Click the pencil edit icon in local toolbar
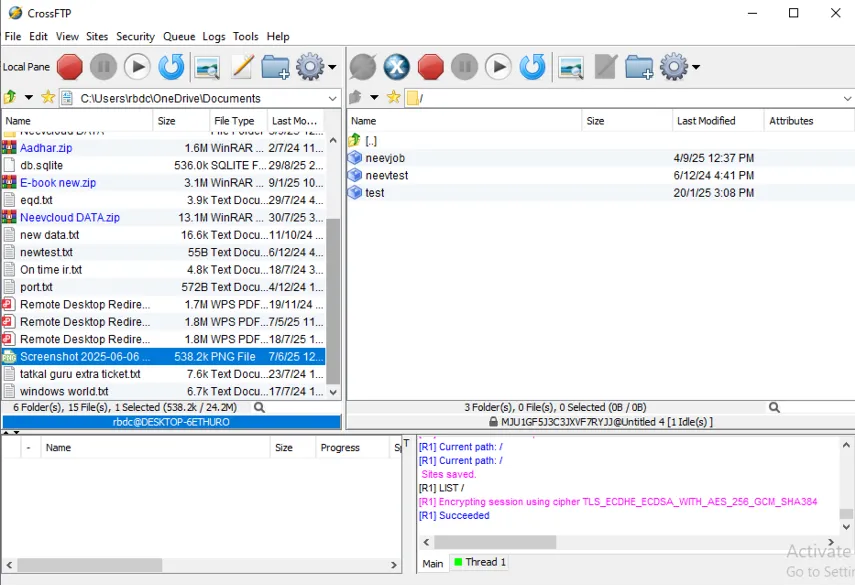 coord(242,67)
